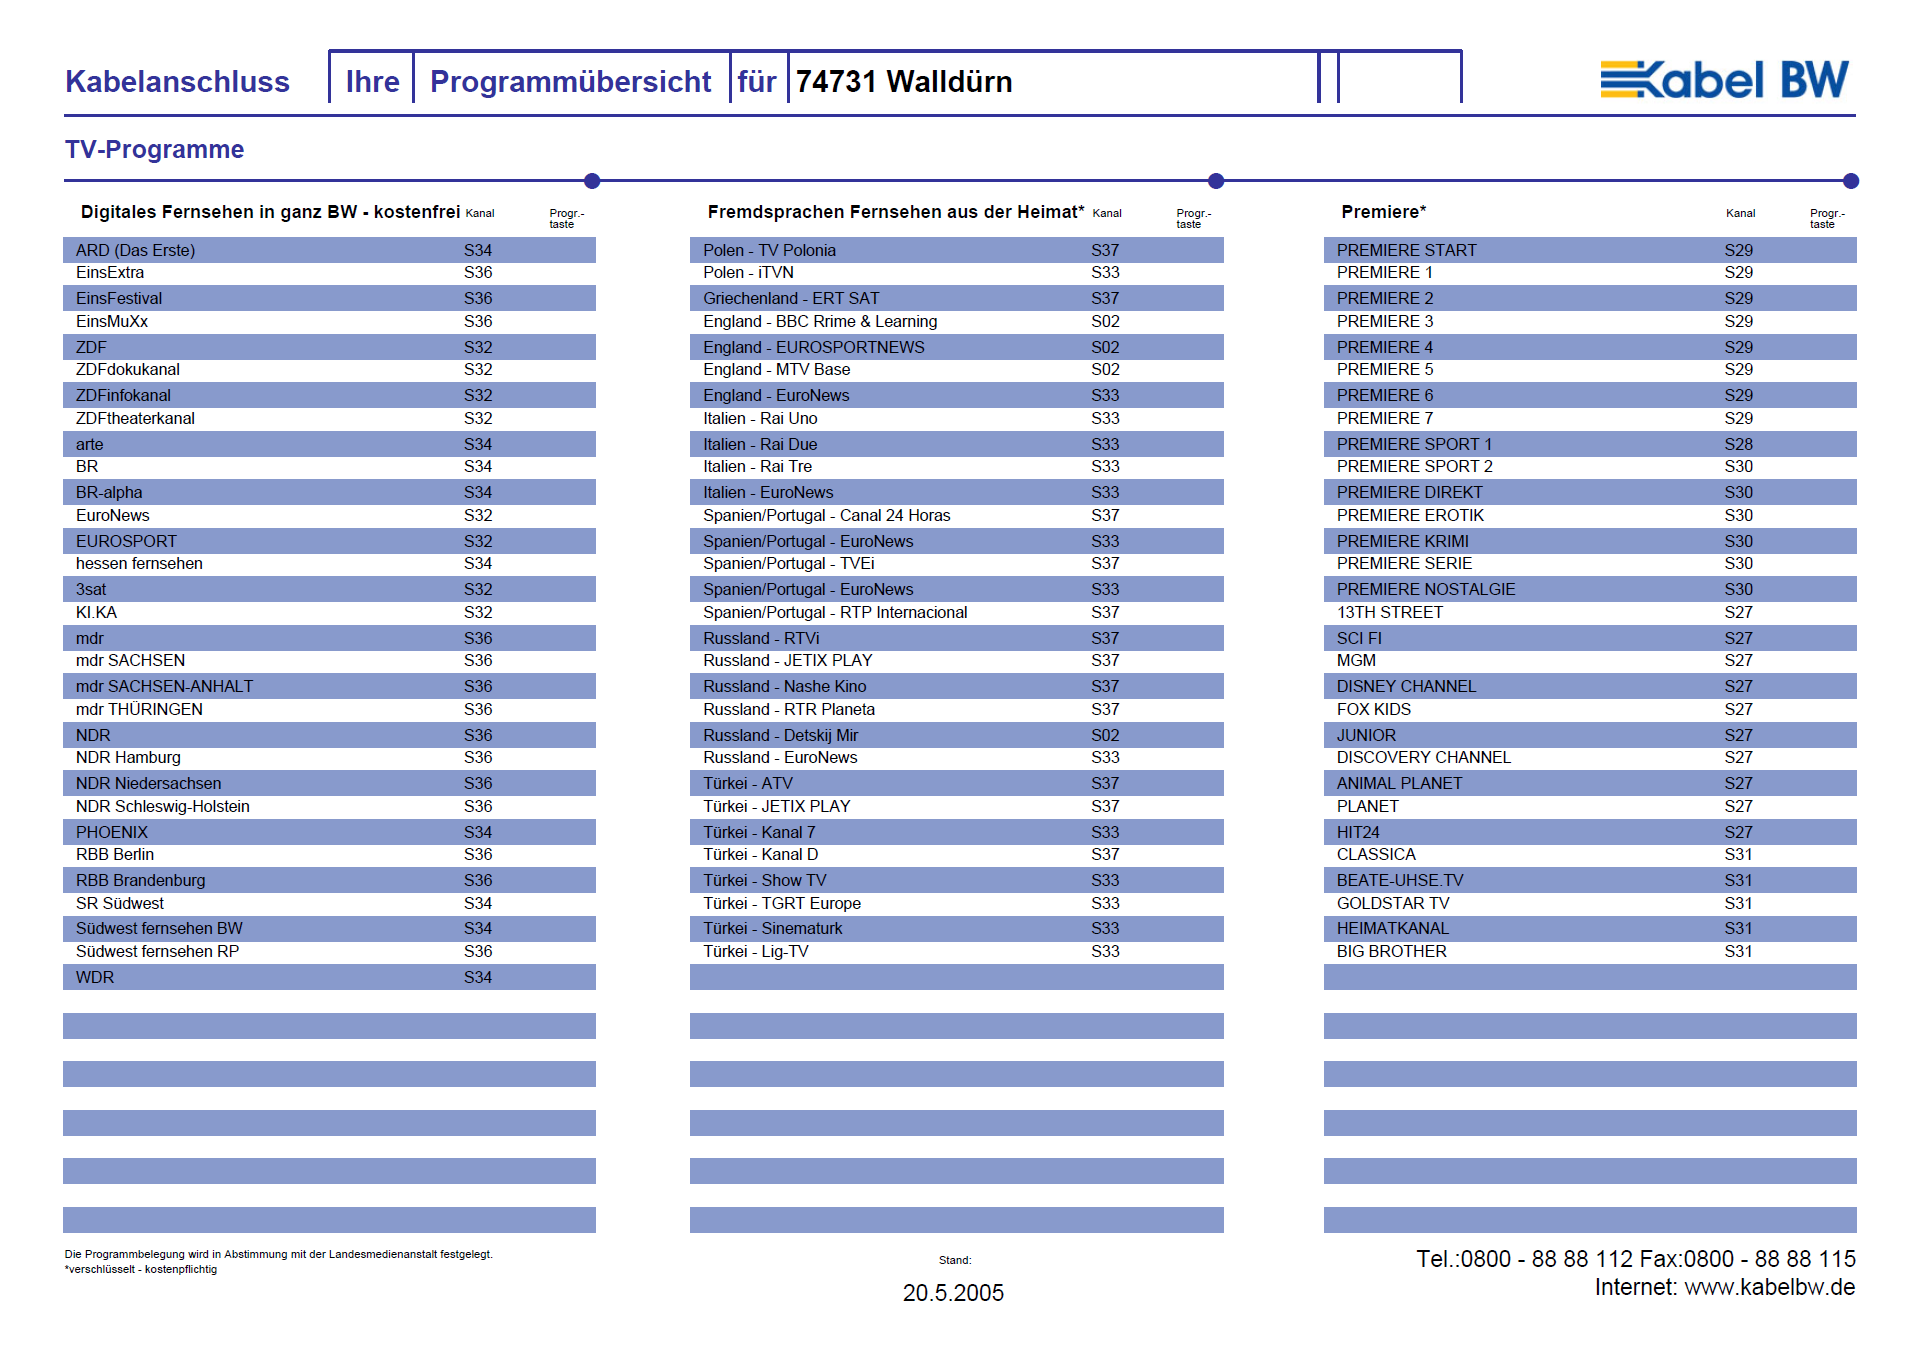The width and height of the screenshot is (1918, 1357).
Task: Select the WDR channel row
Action: coord(329,977)
